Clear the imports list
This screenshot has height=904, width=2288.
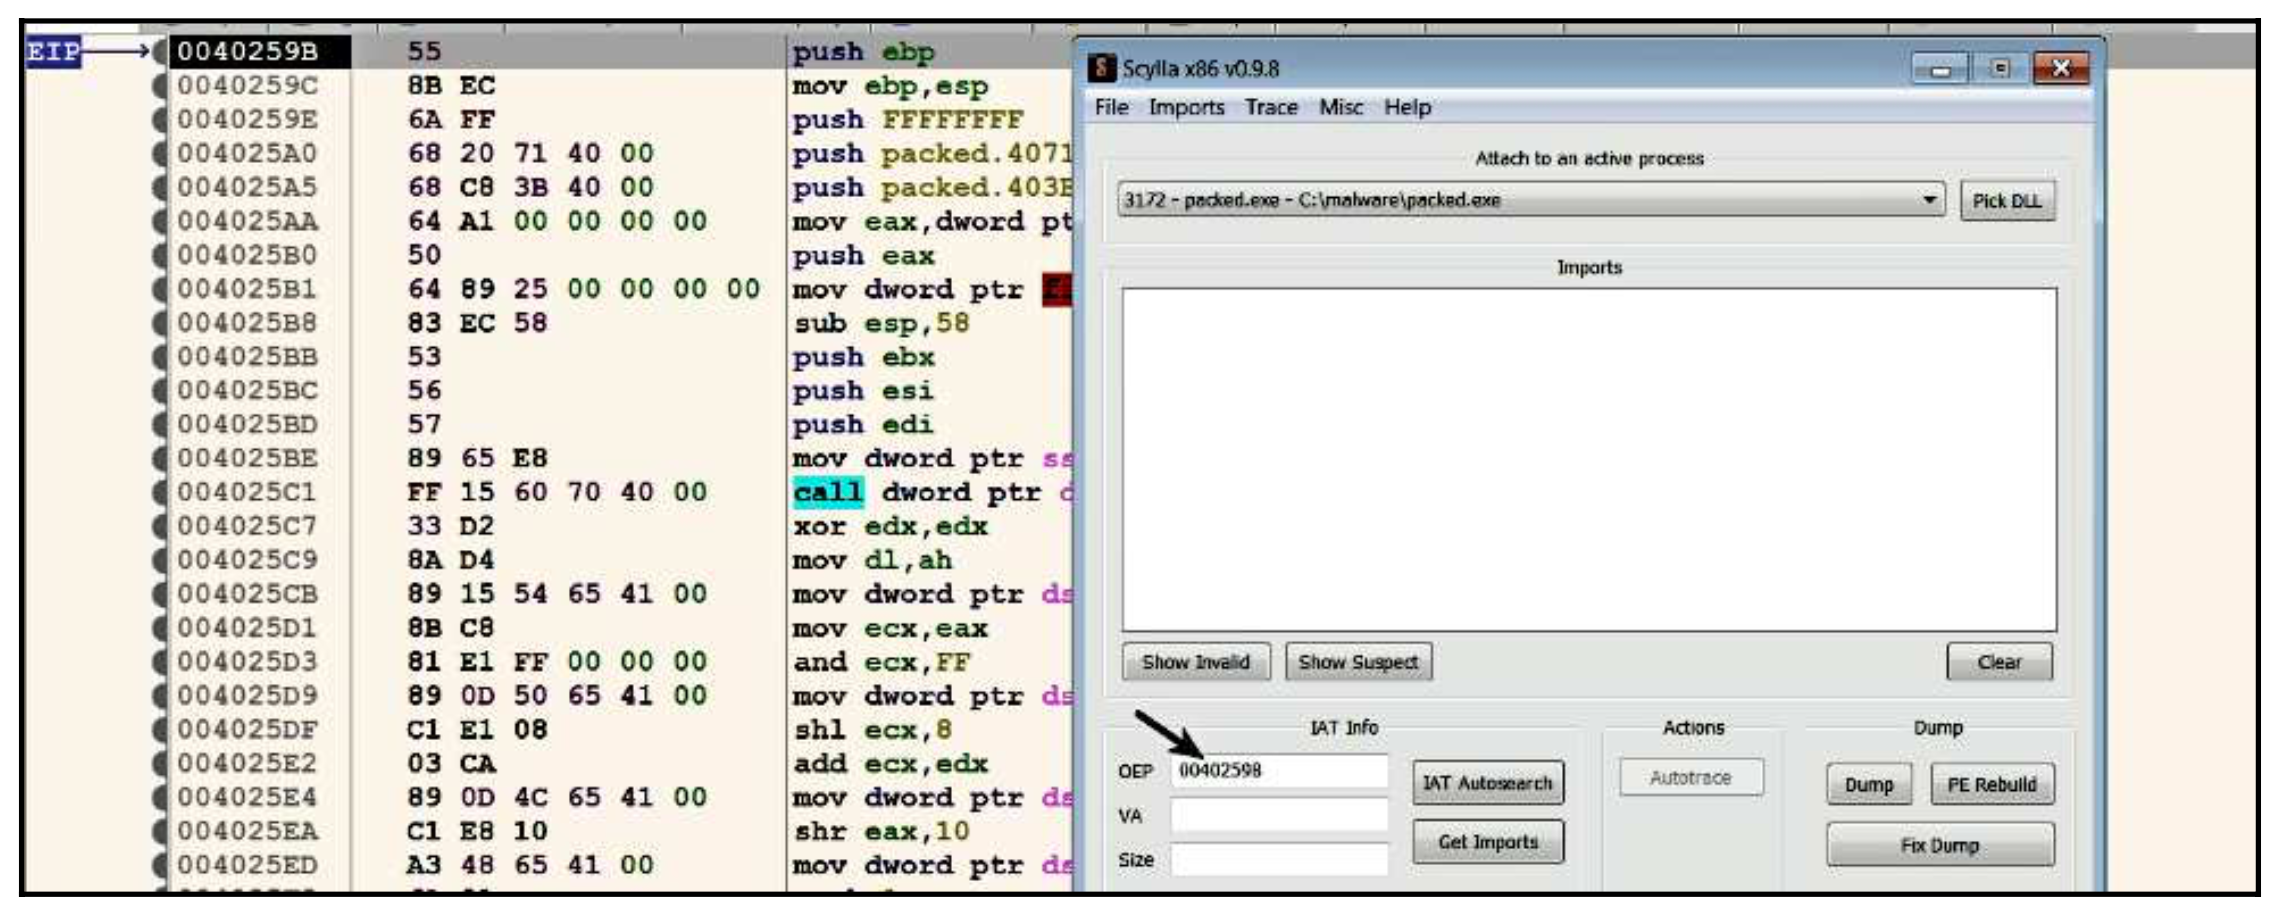[x=1999, y=662]
